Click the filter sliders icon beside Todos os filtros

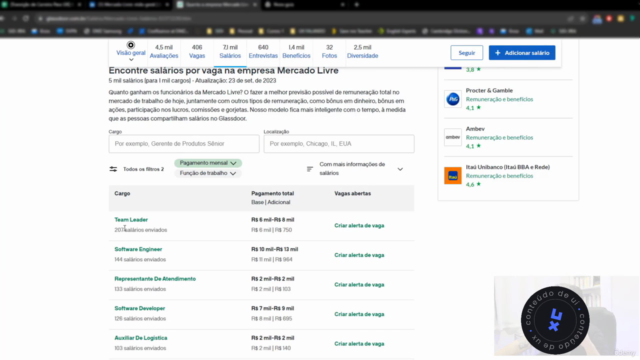(113, 169)
